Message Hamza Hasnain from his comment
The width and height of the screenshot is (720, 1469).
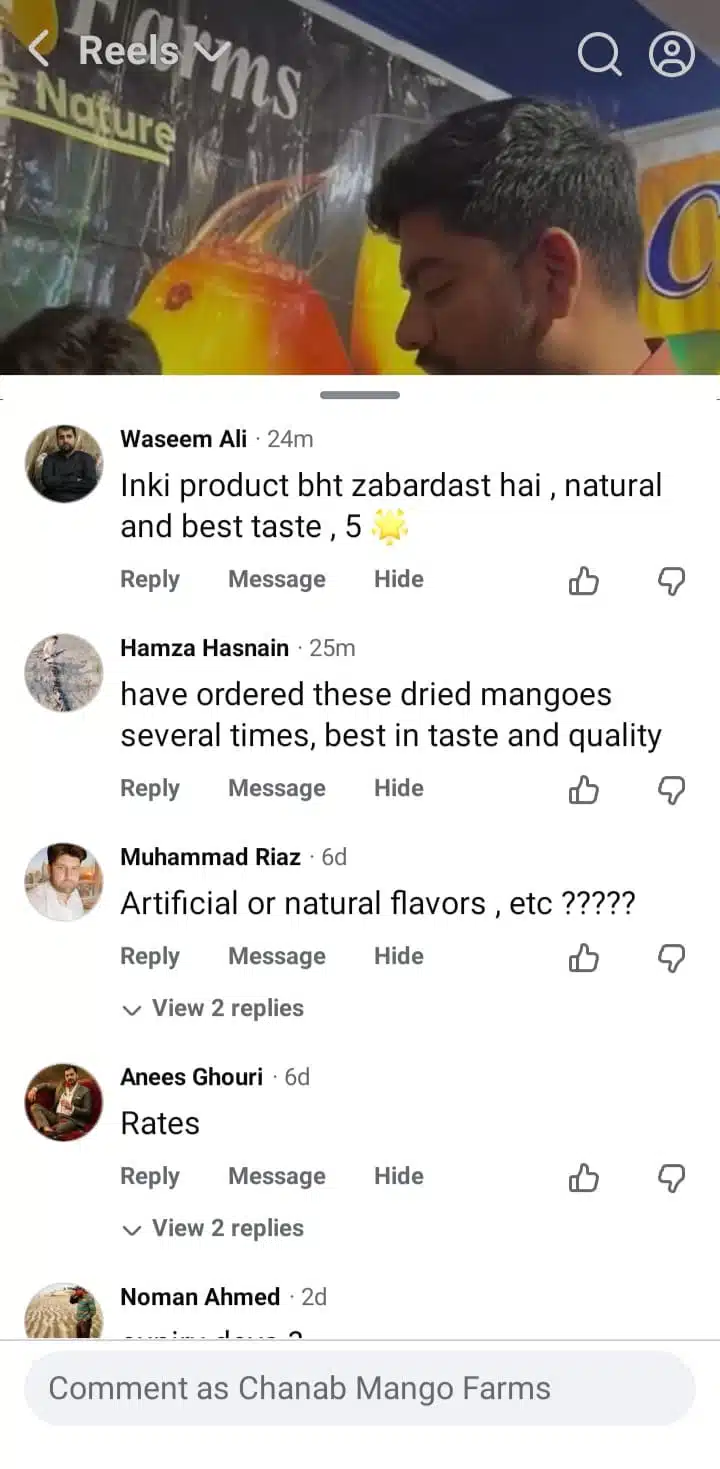[x=276, y=788]
